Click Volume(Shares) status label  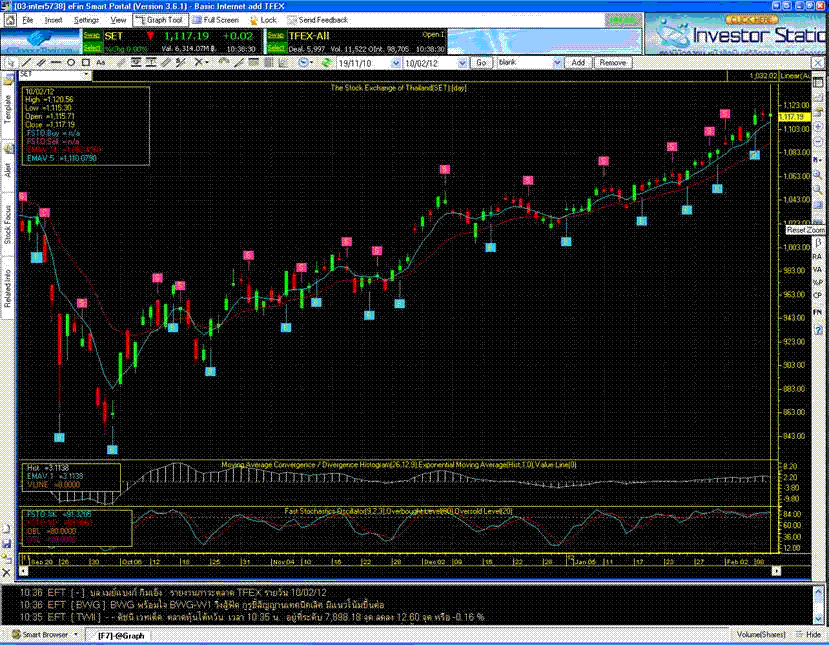click(761, 634)
